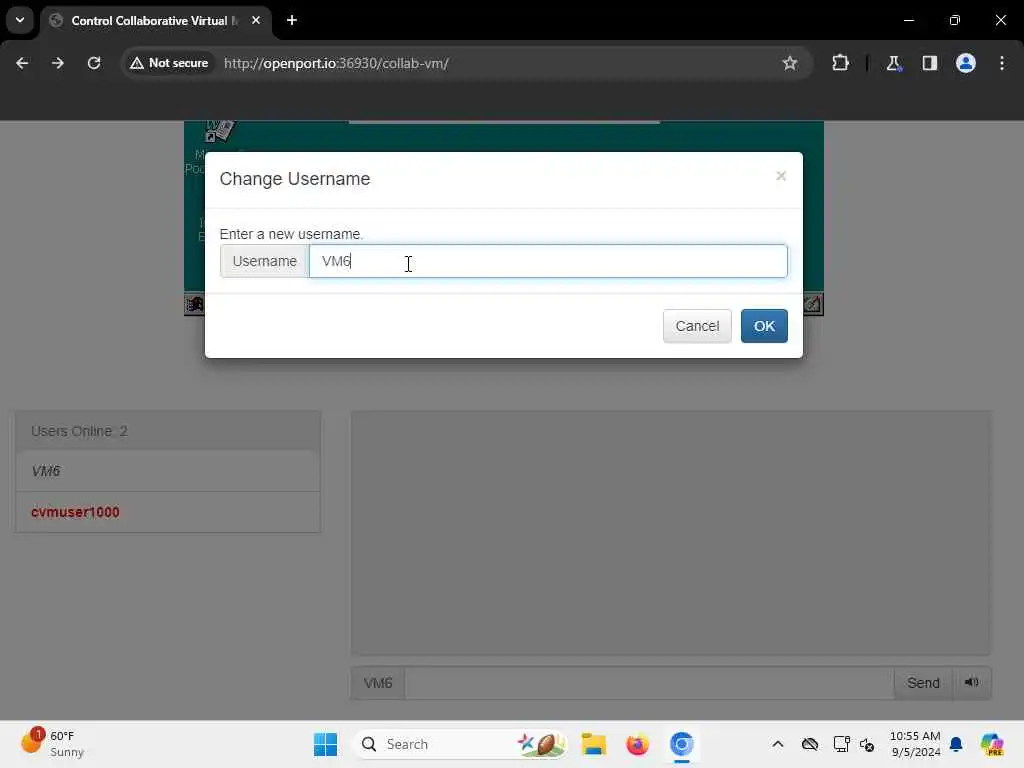Open the taskbar Search box
The image size is (1024, 768).
click(x=460, y=744)
